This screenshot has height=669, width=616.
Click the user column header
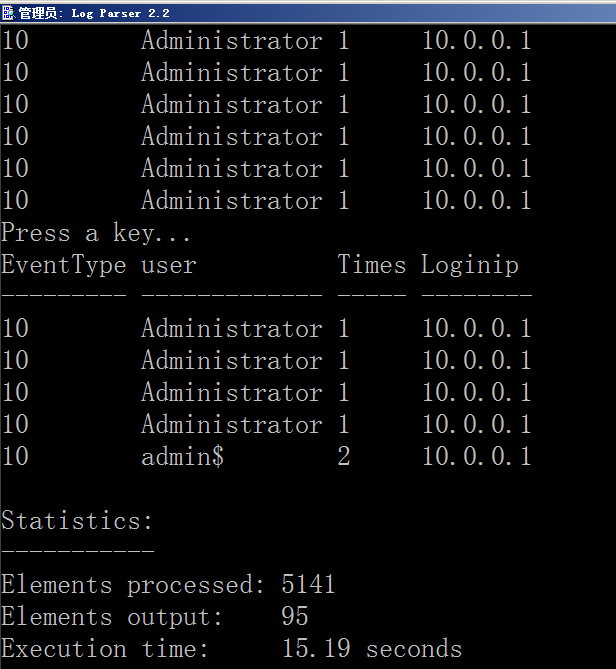[169, 265]
